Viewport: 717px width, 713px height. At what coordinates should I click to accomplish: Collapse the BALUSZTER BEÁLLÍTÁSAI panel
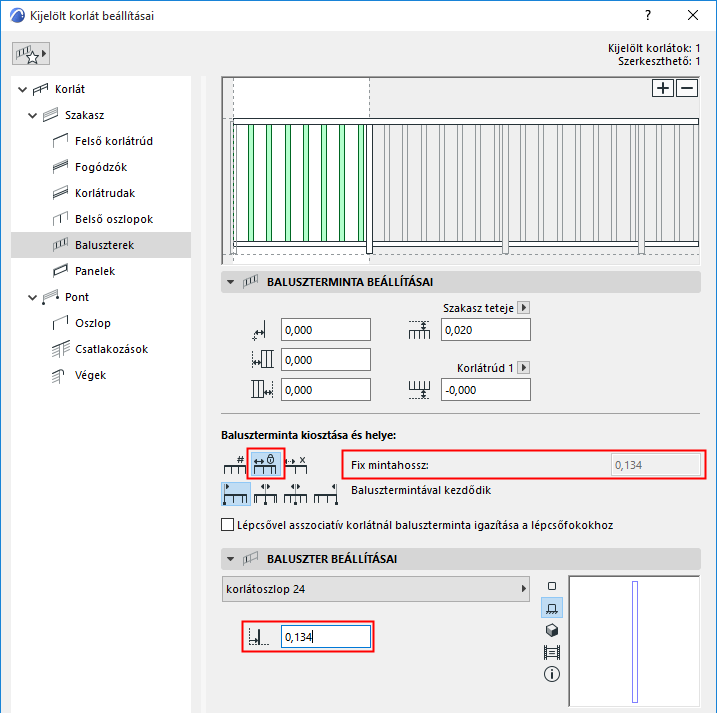tap(230, 559)
